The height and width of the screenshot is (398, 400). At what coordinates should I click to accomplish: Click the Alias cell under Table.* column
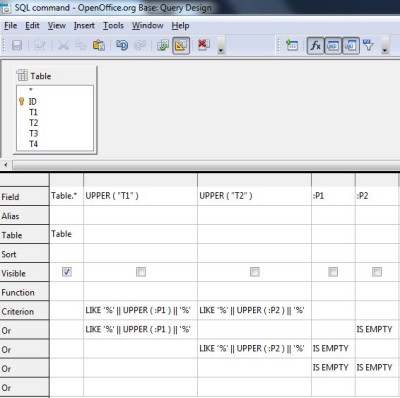click(x=66, y=215)
